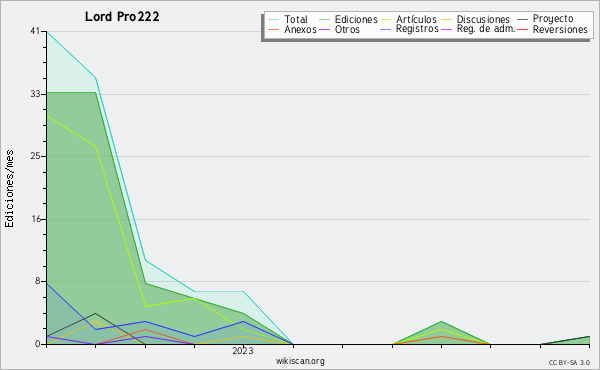Click the wikiscan.org text
Viewport: 600px width, 370px height.
click(x=300, y=361)
